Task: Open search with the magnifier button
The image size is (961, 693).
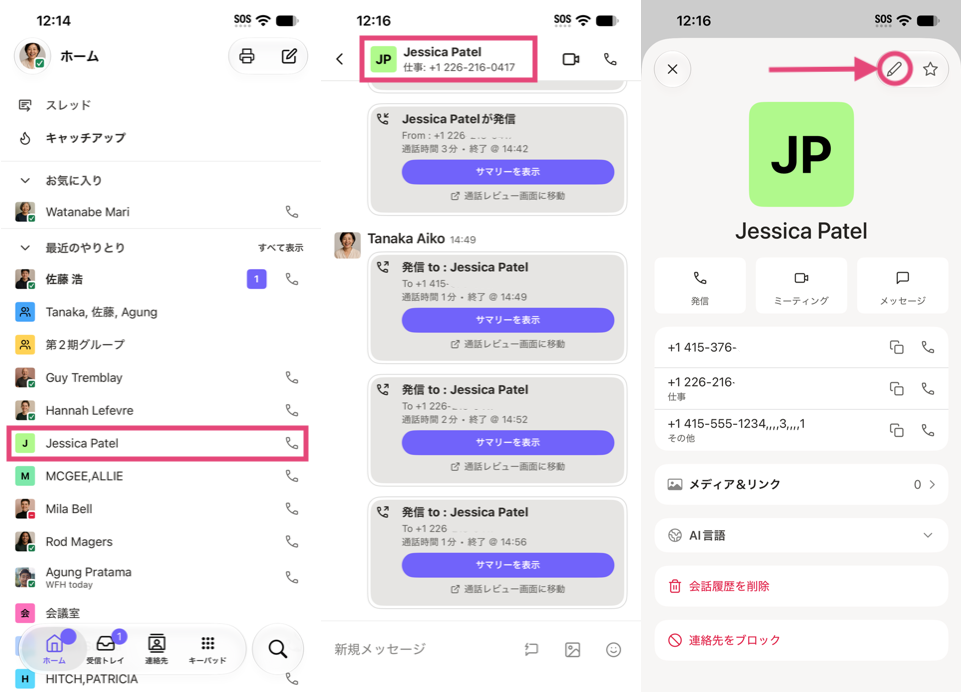Action: coord(278,649)
